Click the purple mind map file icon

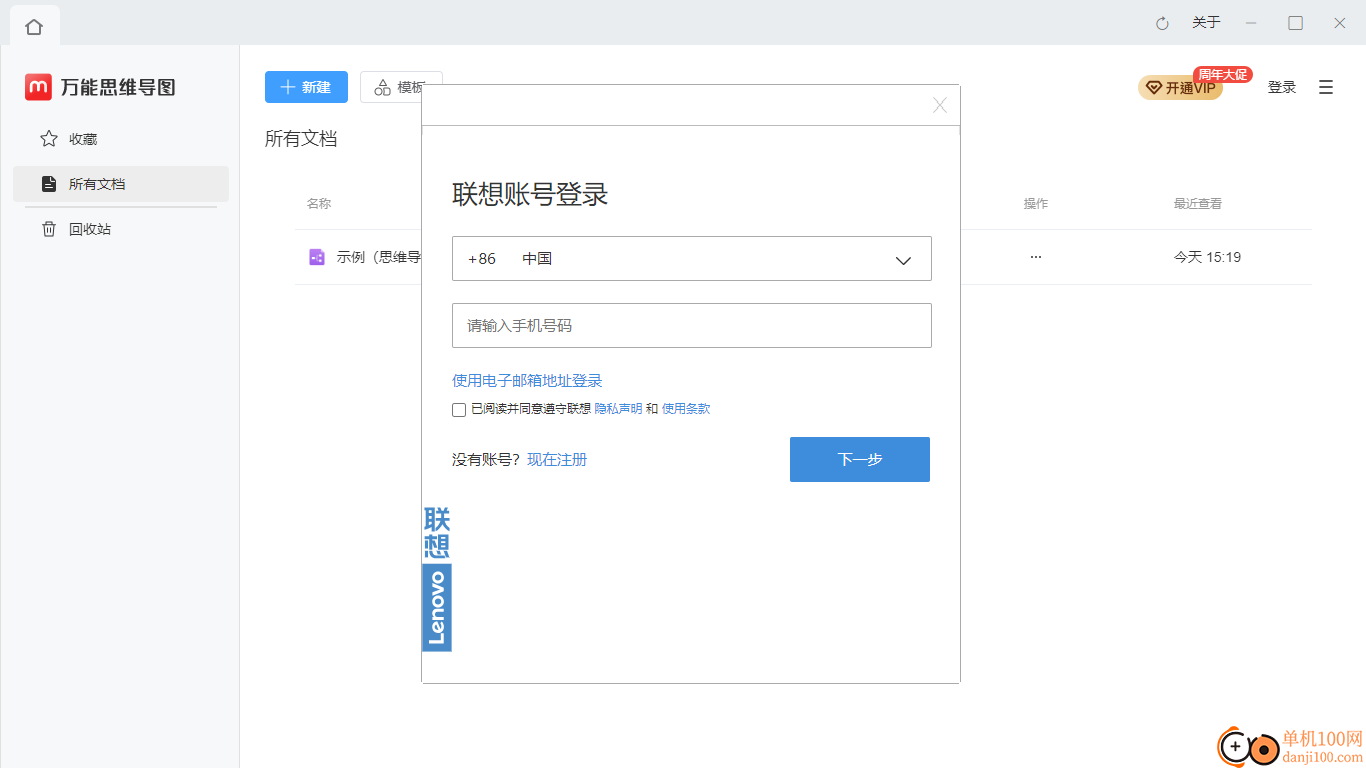coord(317,257)
